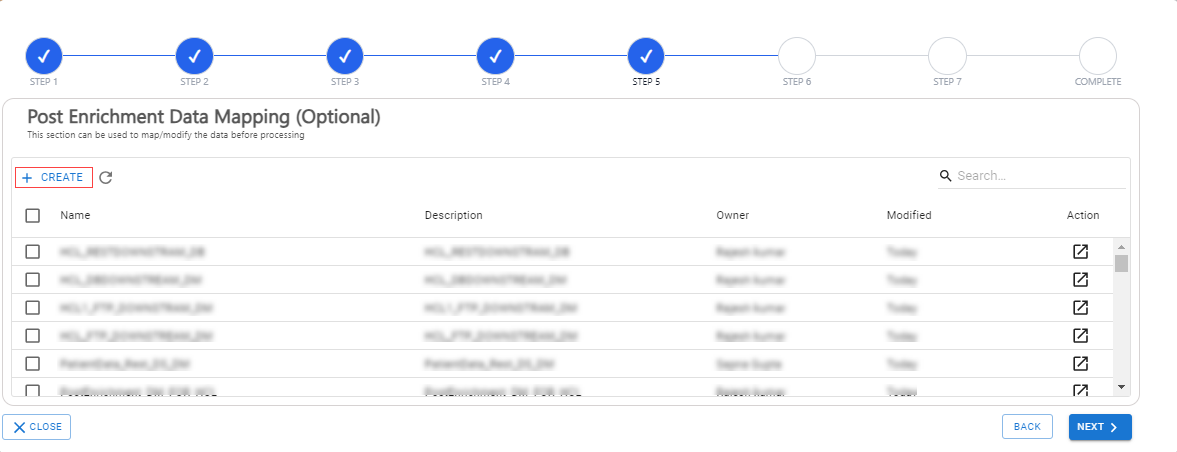Open the third row's action icon

tap(1080, 307)
